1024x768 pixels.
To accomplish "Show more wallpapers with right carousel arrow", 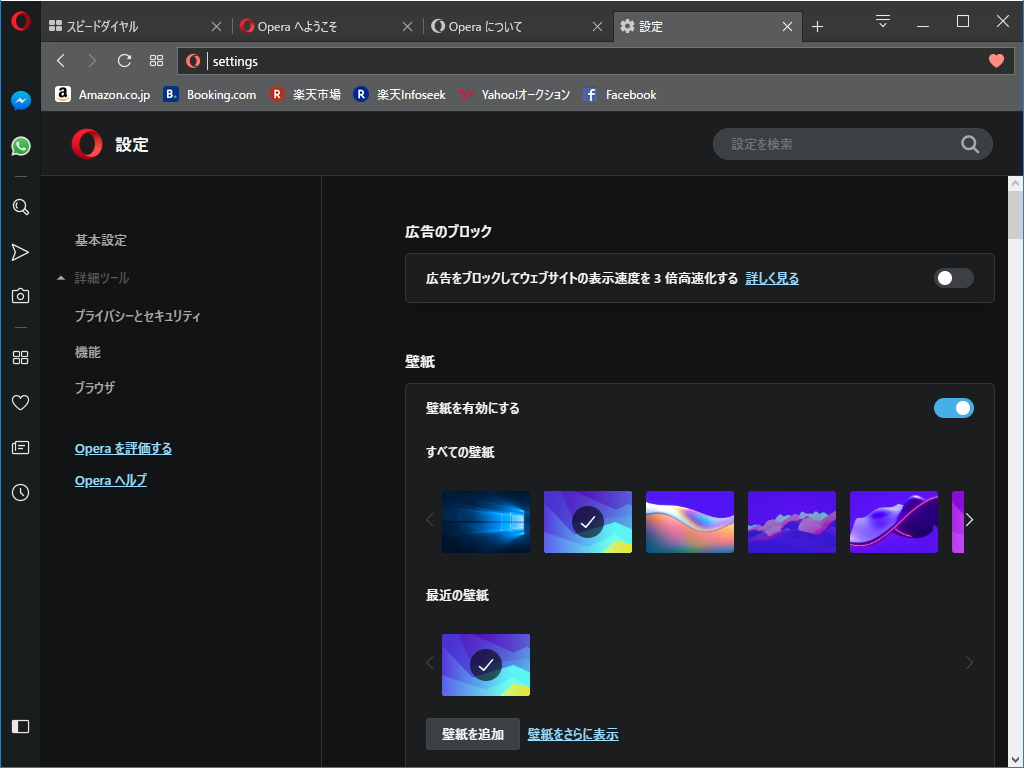I will click(968, 520).
